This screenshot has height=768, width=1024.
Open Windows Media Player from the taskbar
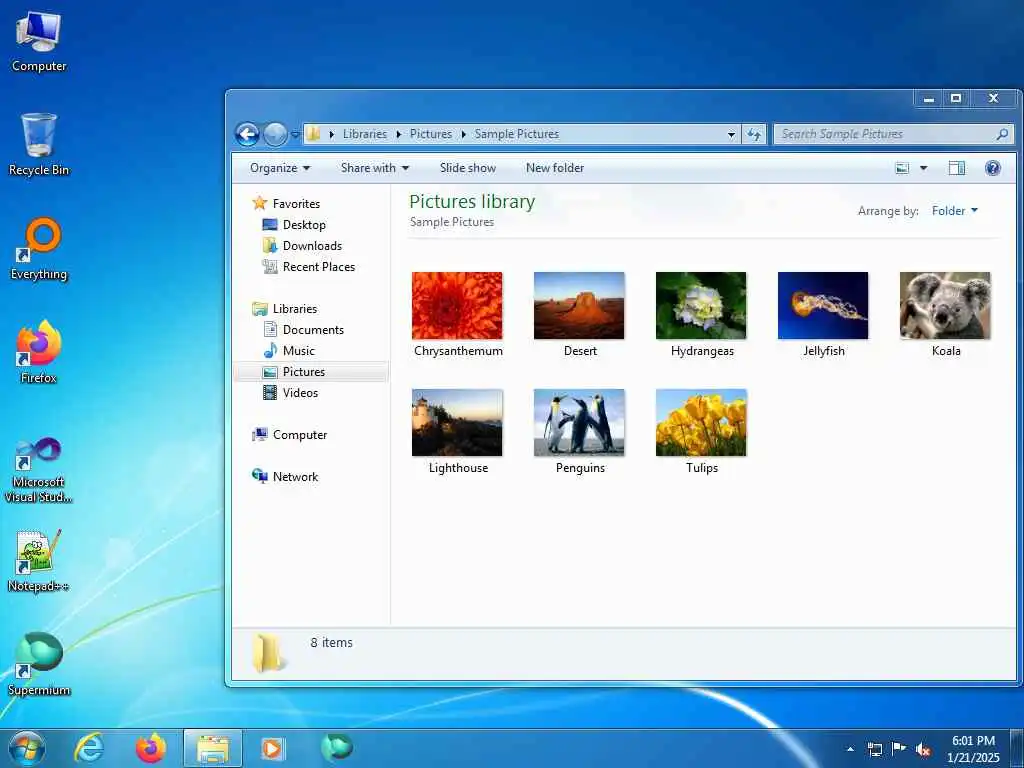[272, 748]
